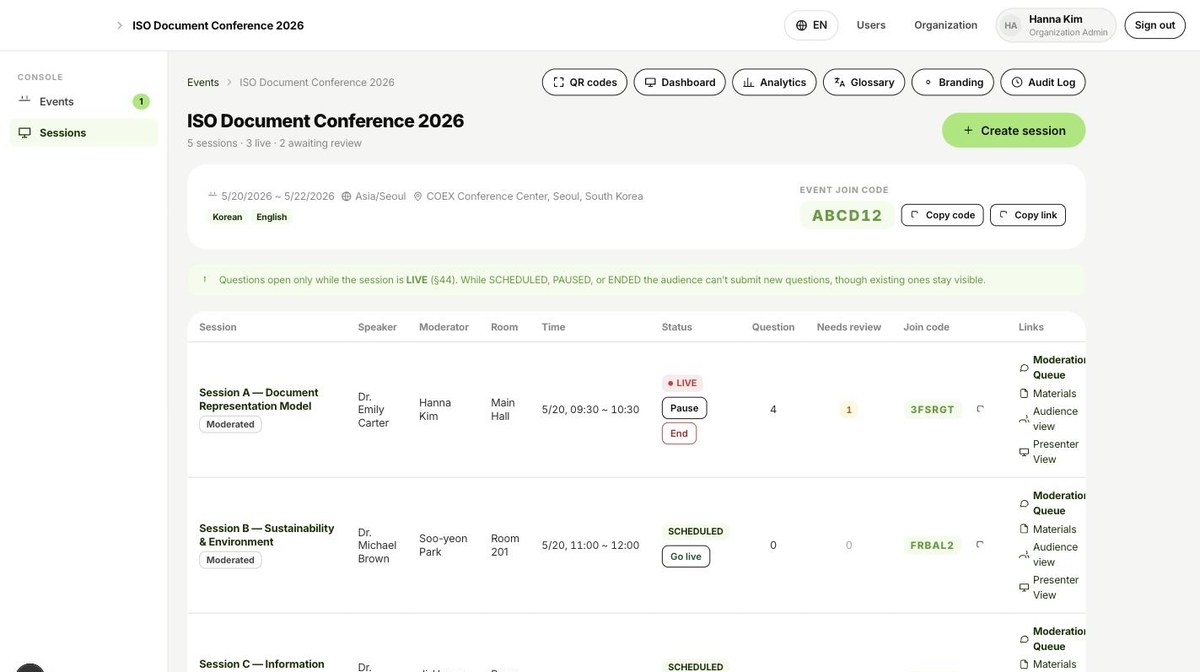Select Events in the sidebar
This screenshot has width=1200, height=672.
(x=84, y=101)
